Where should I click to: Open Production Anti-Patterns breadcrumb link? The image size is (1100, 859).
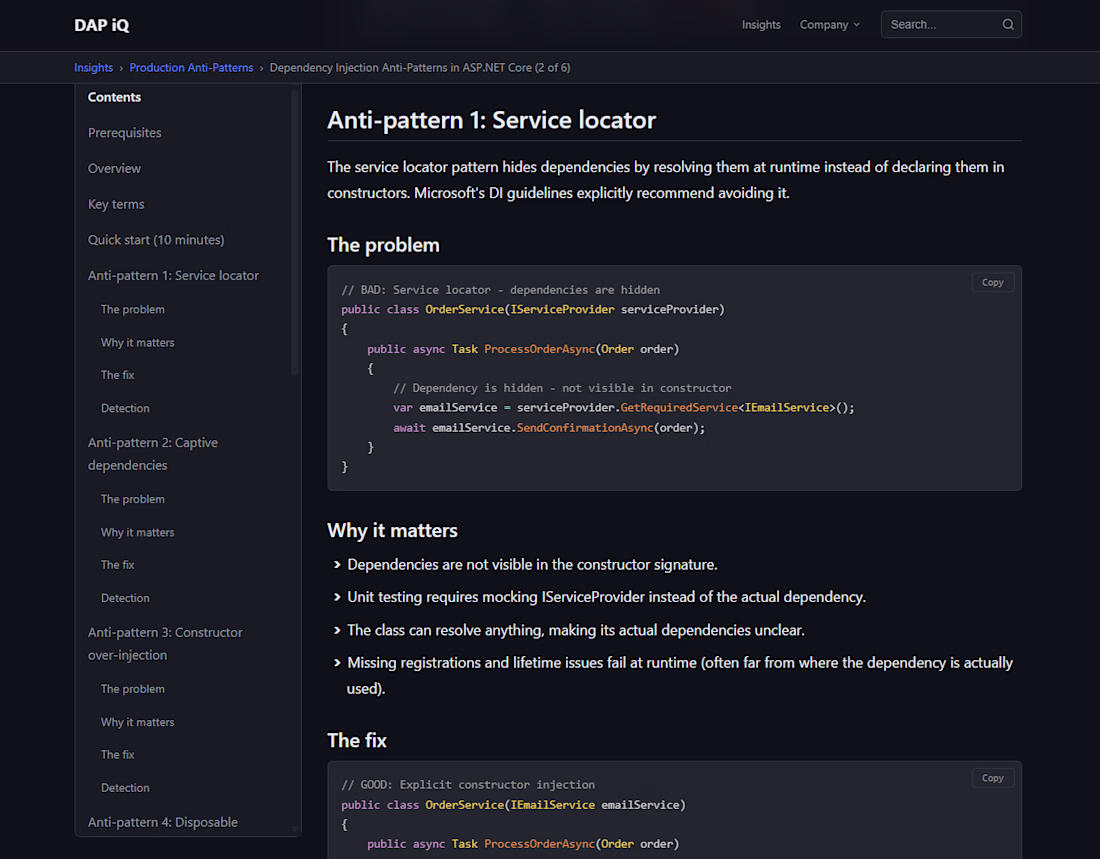click(191, 68)
